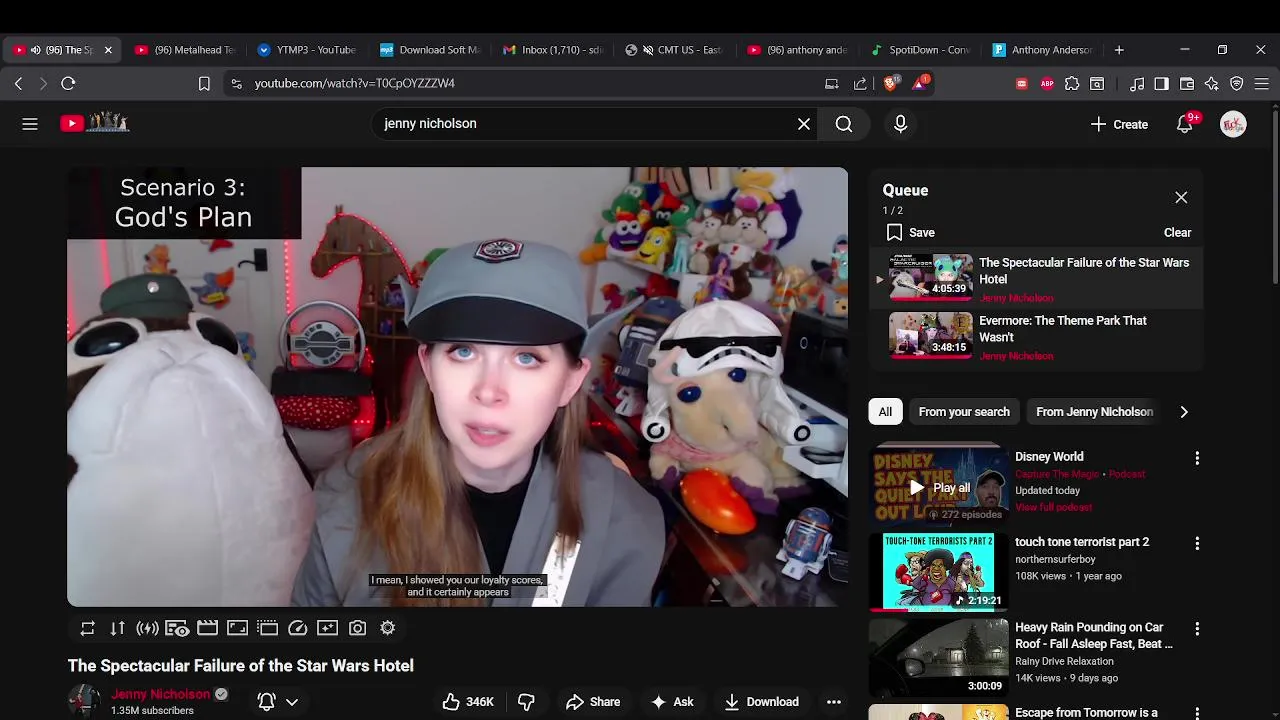This screenshot has width=1280, height=720.
Task: Select the From your search chip
Action: [964, 412]
